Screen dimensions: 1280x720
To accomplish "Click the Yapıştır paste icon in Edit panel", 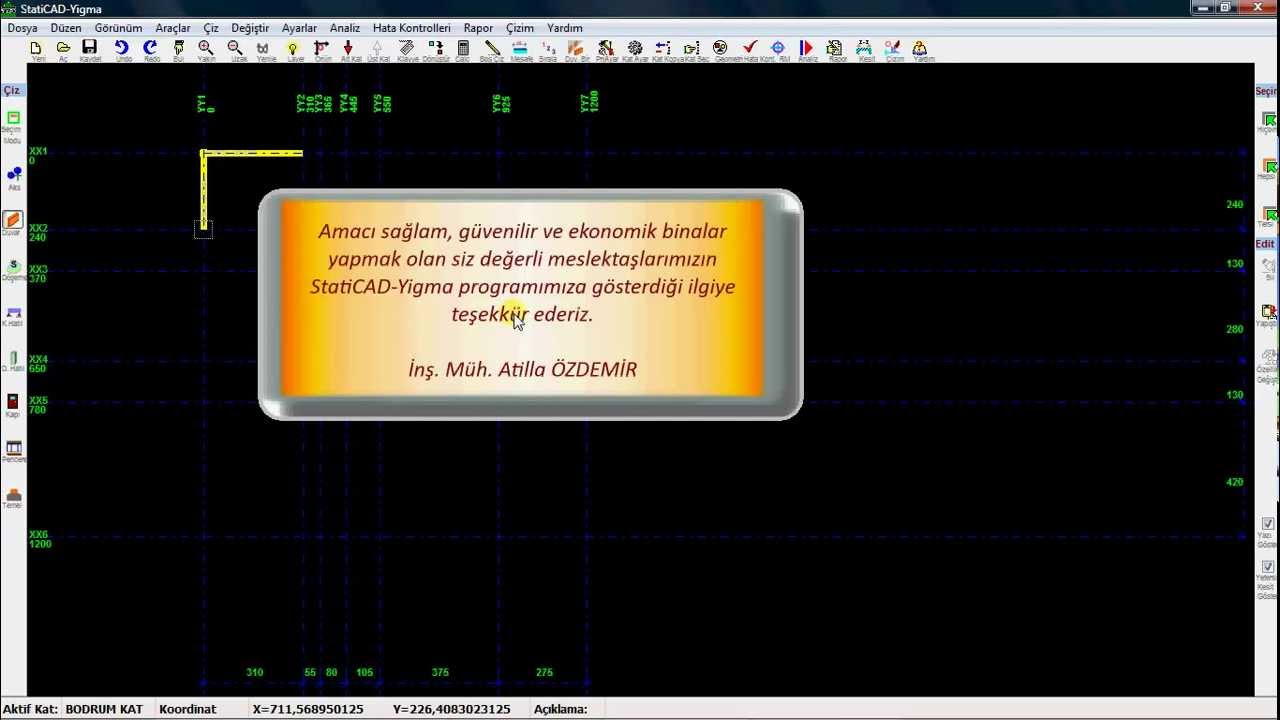I will click(x=1269, y=316).
